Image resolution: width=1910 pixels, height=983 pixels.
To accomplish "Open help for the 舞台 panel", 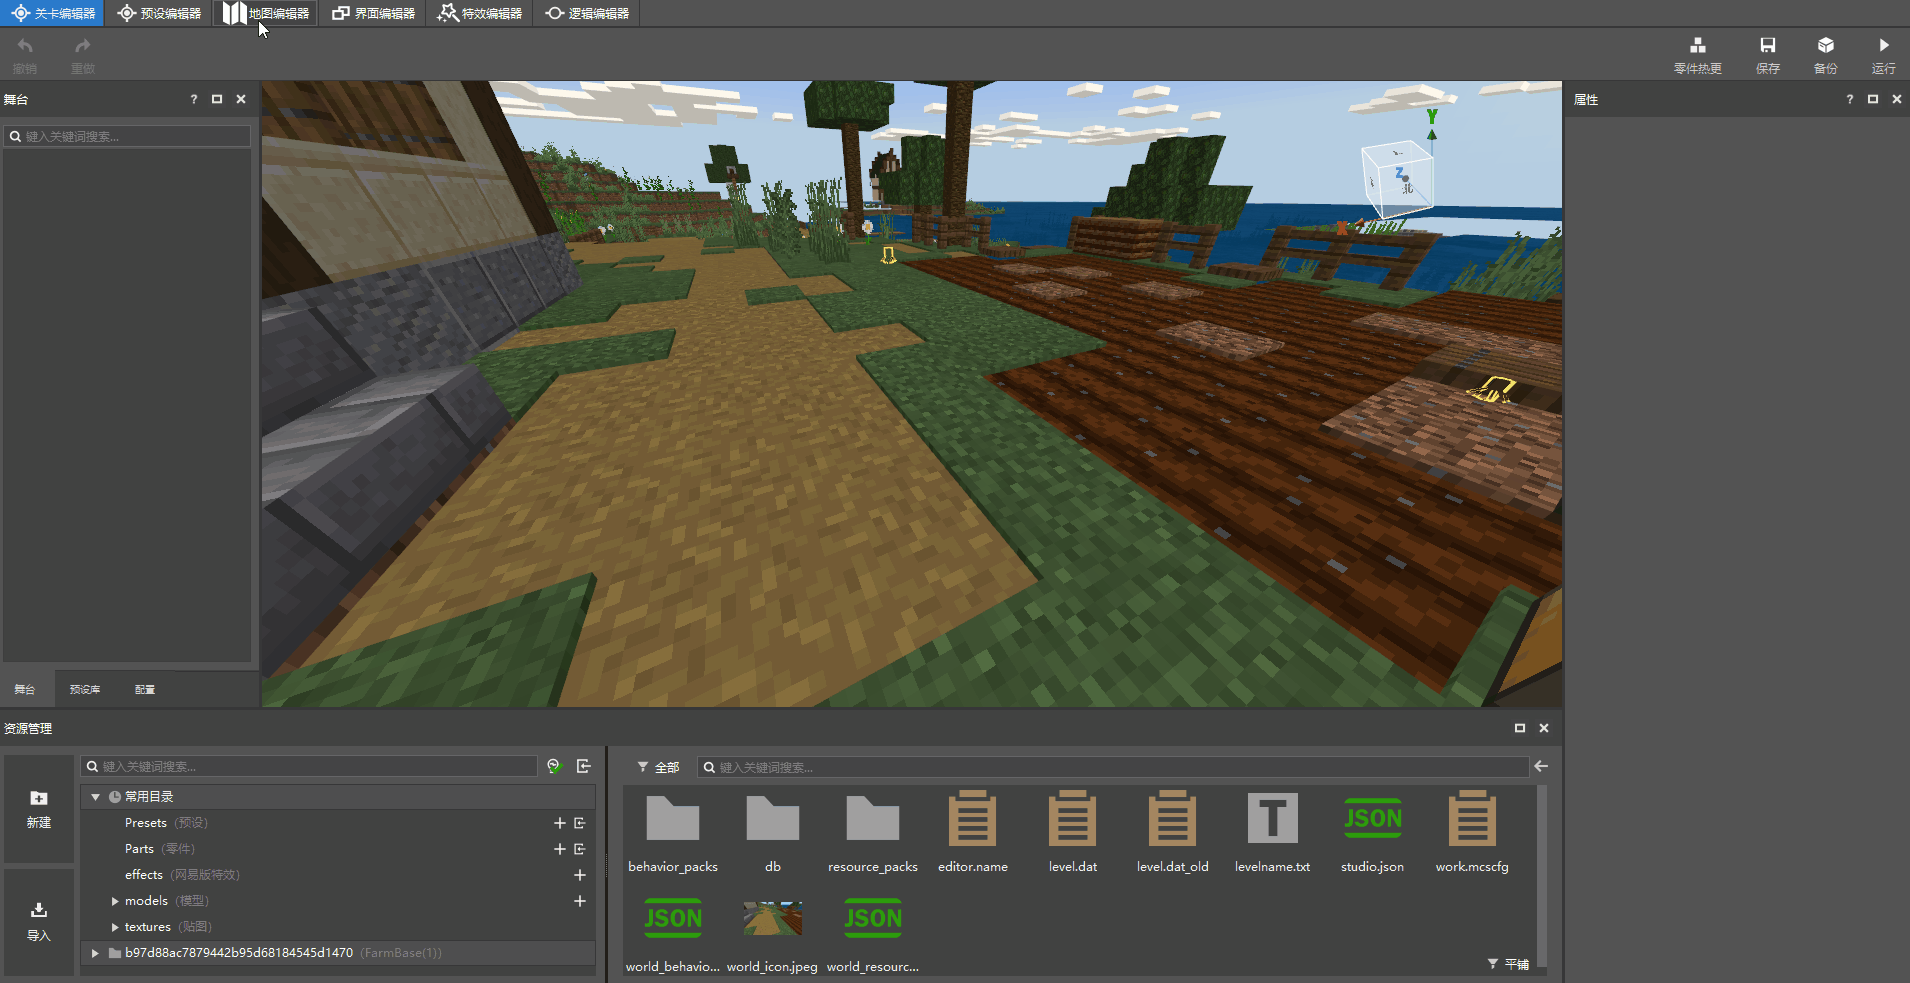I will tap(194, 99).
